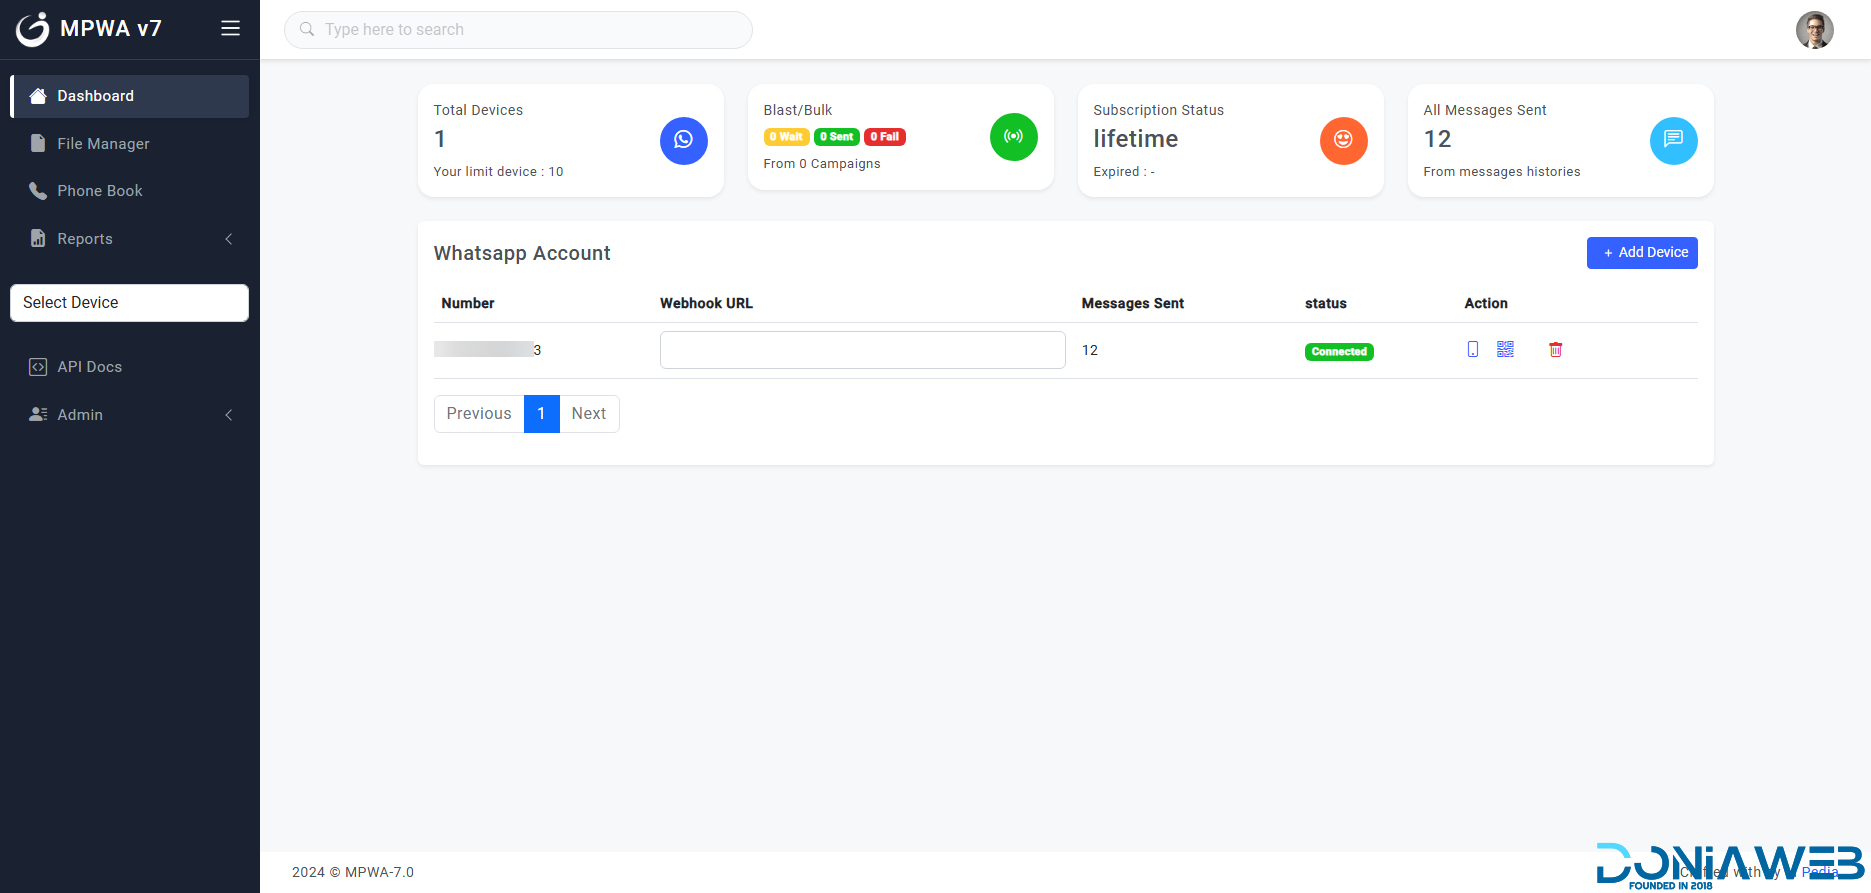1871x893 pixels.
Task: Click the Dashboard home icon
Action: click(x=38, y=96)
